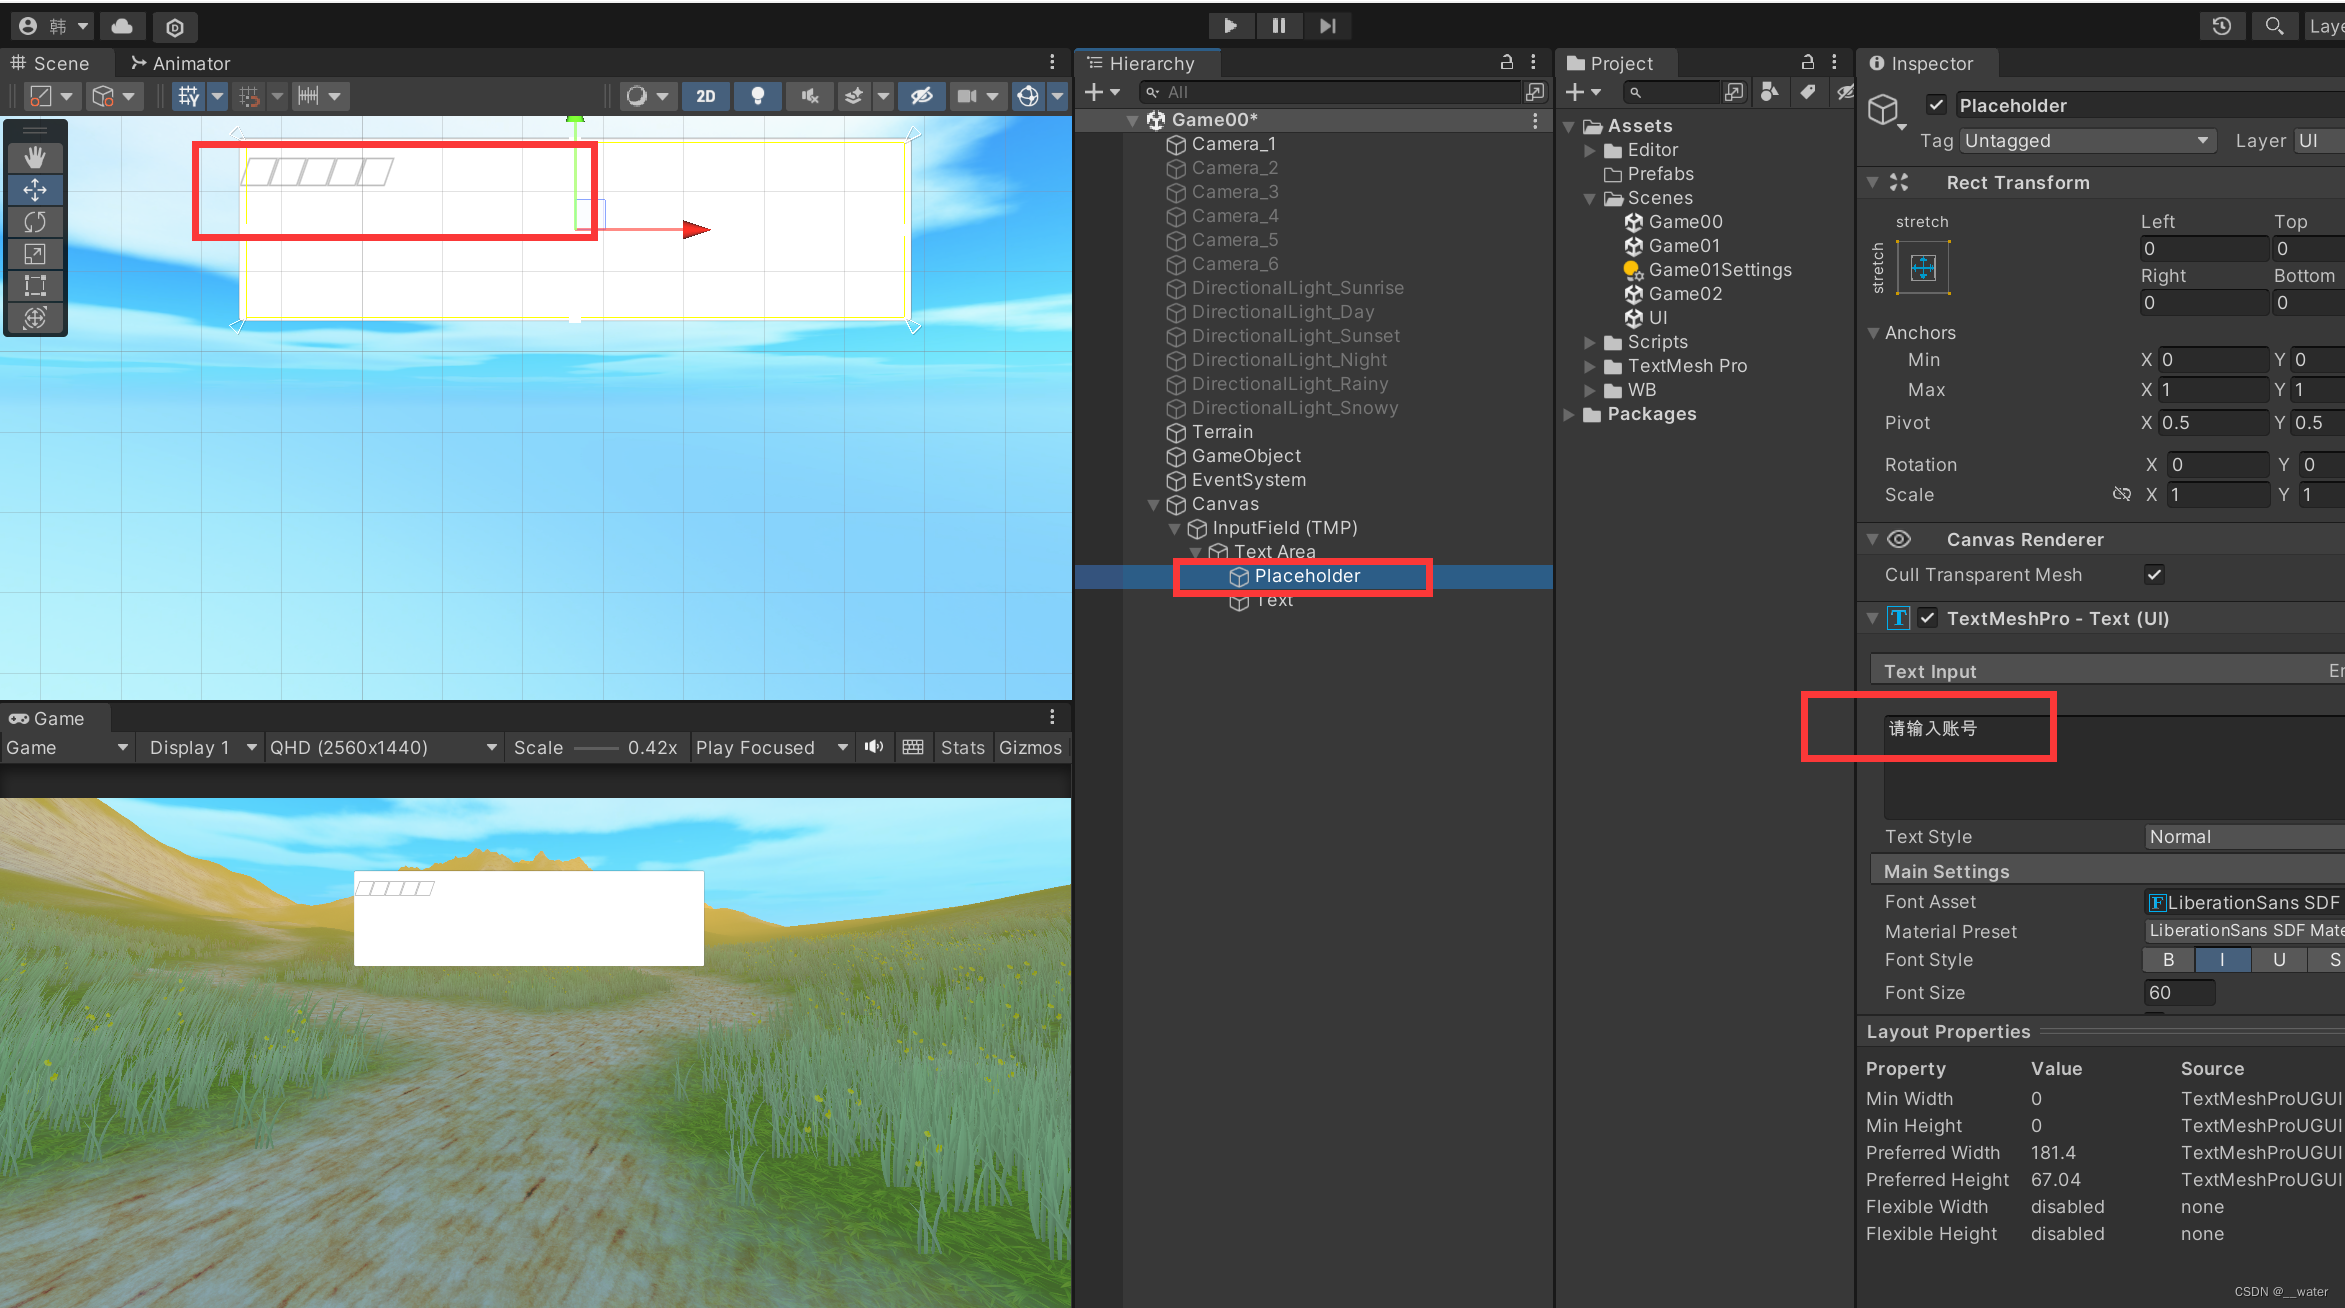Click the Italic font style button
This screenshot has height=1308, width=2345.
(2222, 959)
